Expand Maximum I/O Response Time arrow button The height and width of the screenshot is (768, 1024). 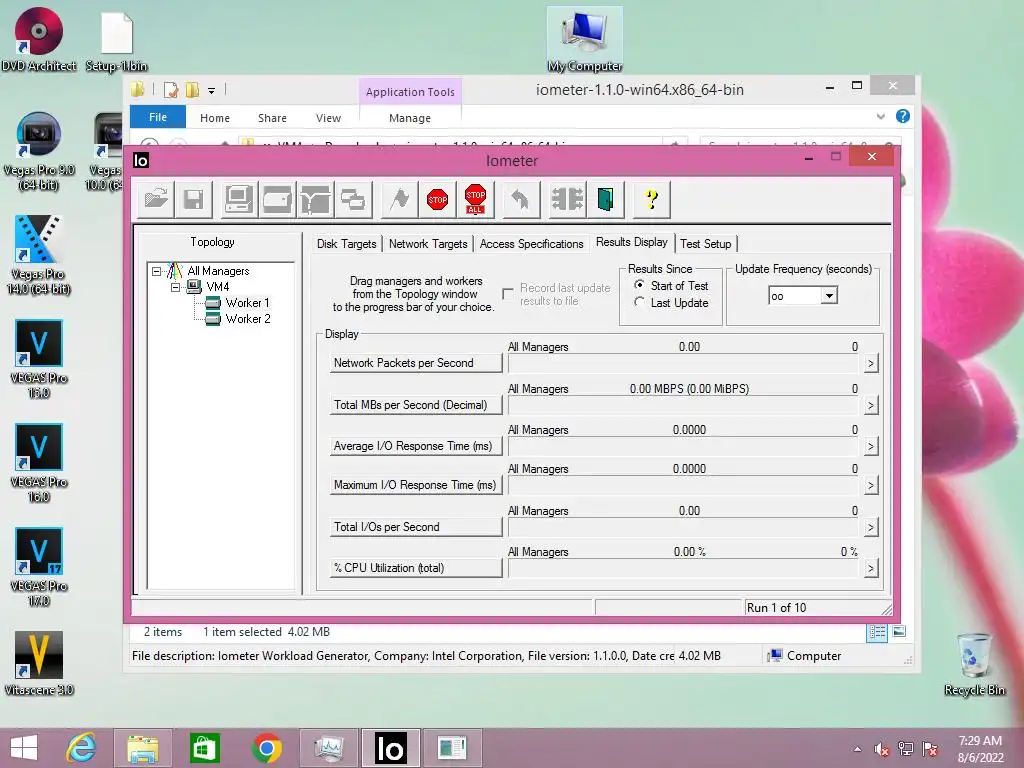click(x=871, y=486)
